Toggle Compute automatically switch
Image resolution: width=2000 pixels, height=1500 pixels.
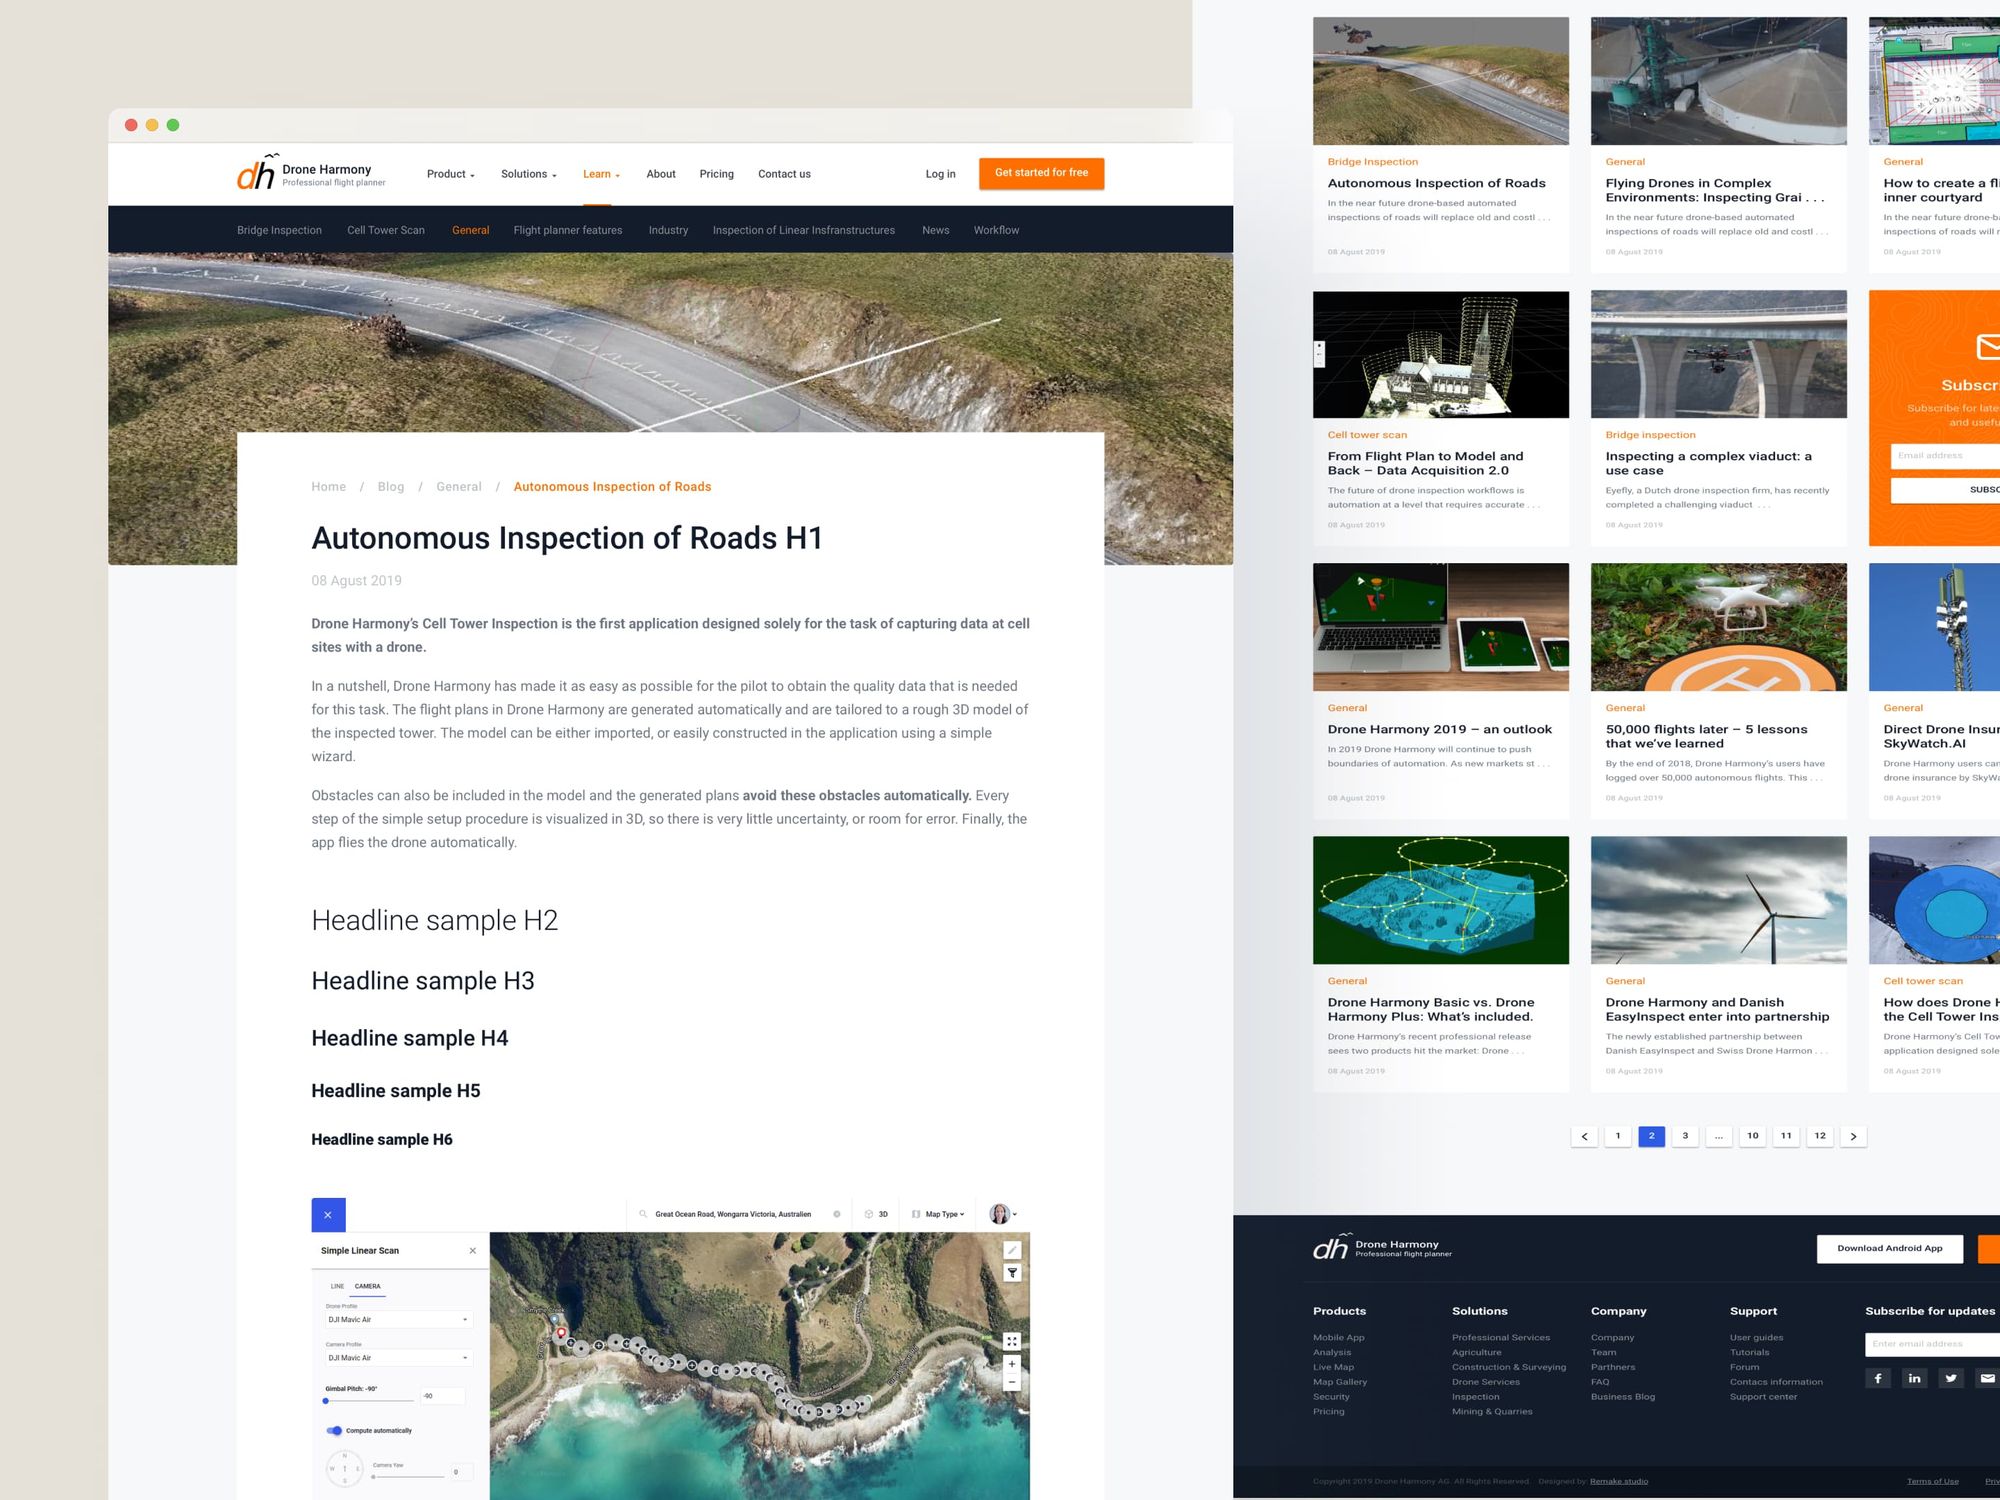click(x=335, y=1430)
